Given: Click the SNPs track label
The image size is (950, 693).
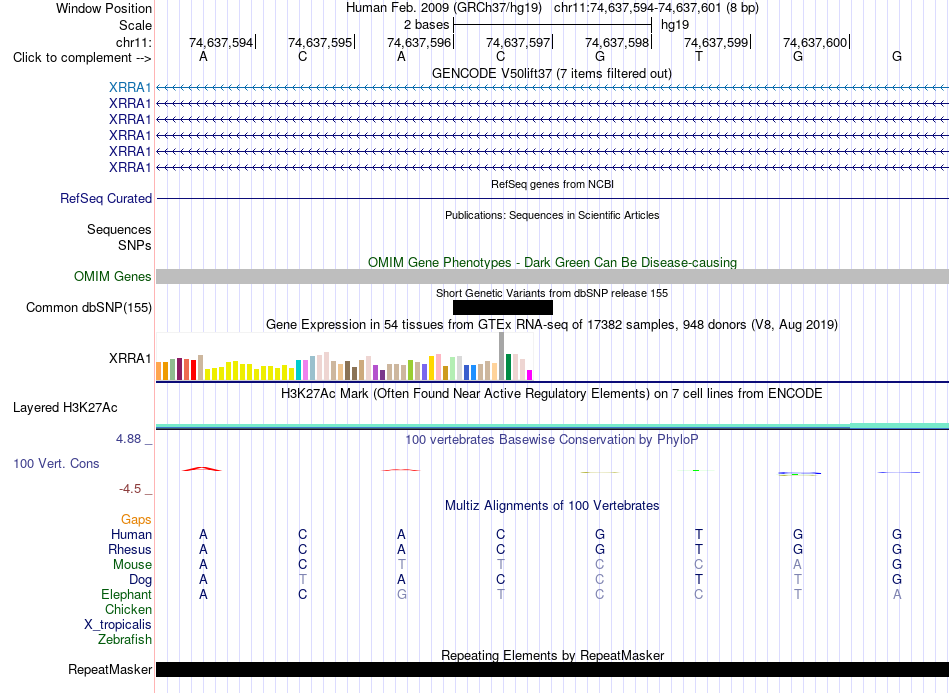Looking at the screenshot, I should (135, 245).
